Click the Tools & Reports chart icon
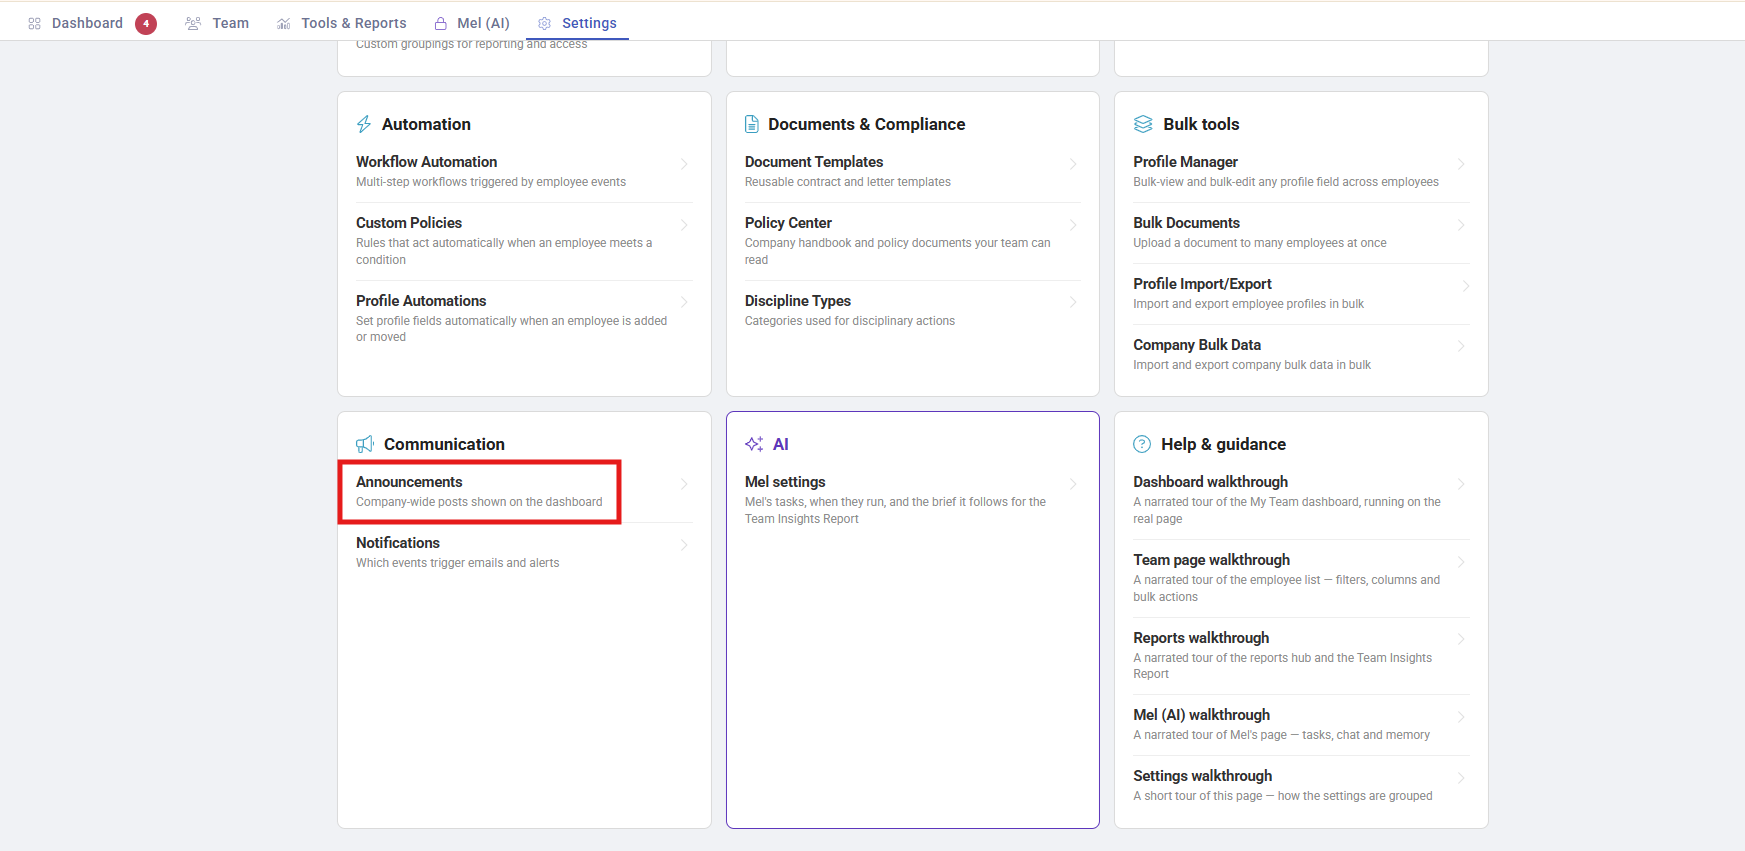This screenshot has width=1745, height=851. point(284,23)
